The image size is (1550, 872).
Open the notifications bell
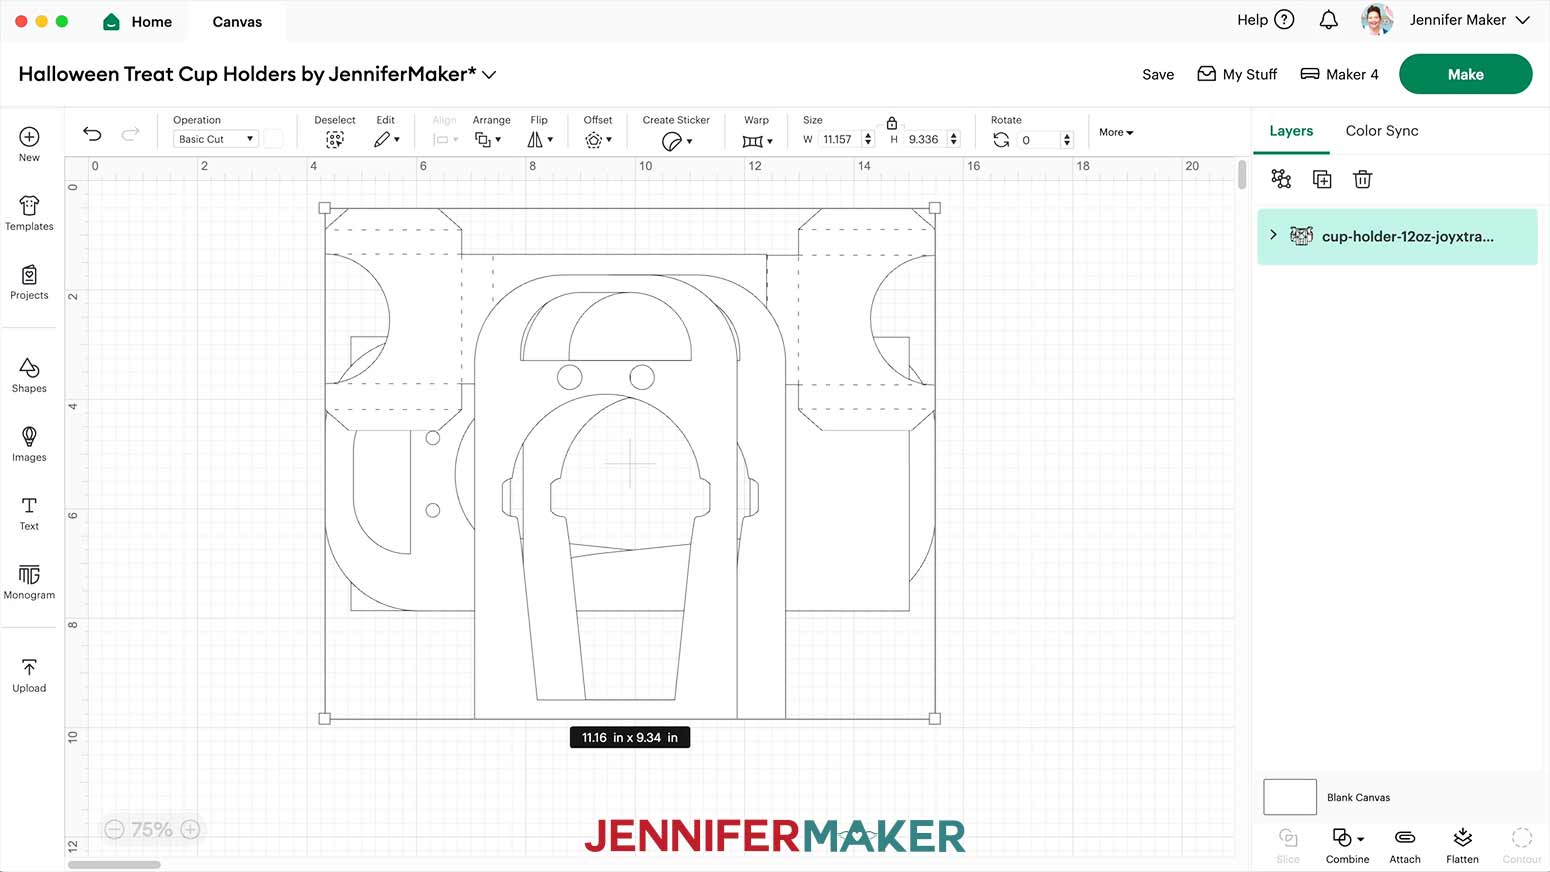[x=1328, y=20]
